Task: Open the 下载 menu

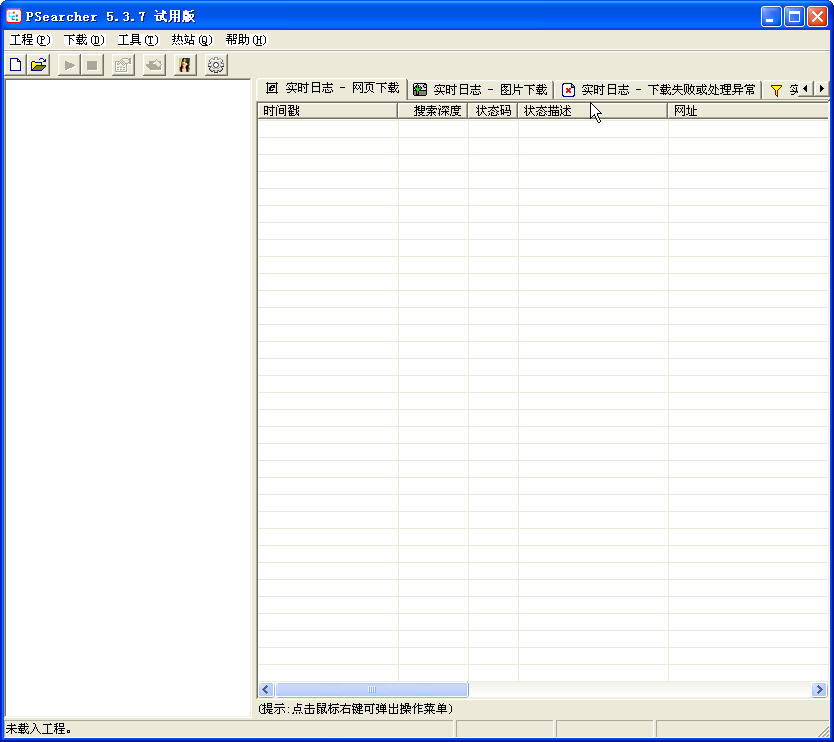Action: [x=83, y=40]
